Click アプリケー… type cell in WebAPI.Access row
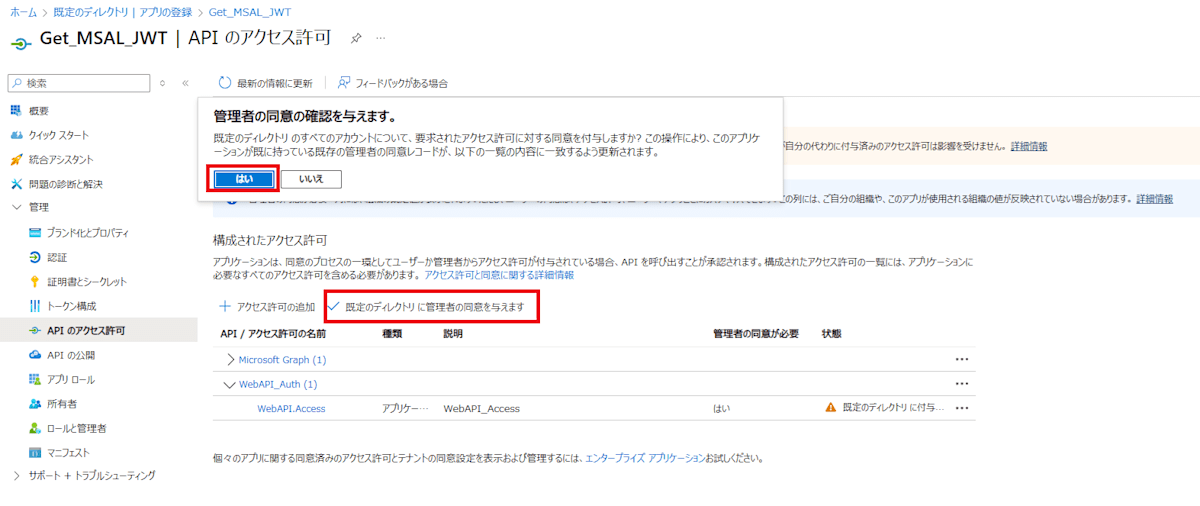The image size is (1200, 506). click(x=405, y=408)
